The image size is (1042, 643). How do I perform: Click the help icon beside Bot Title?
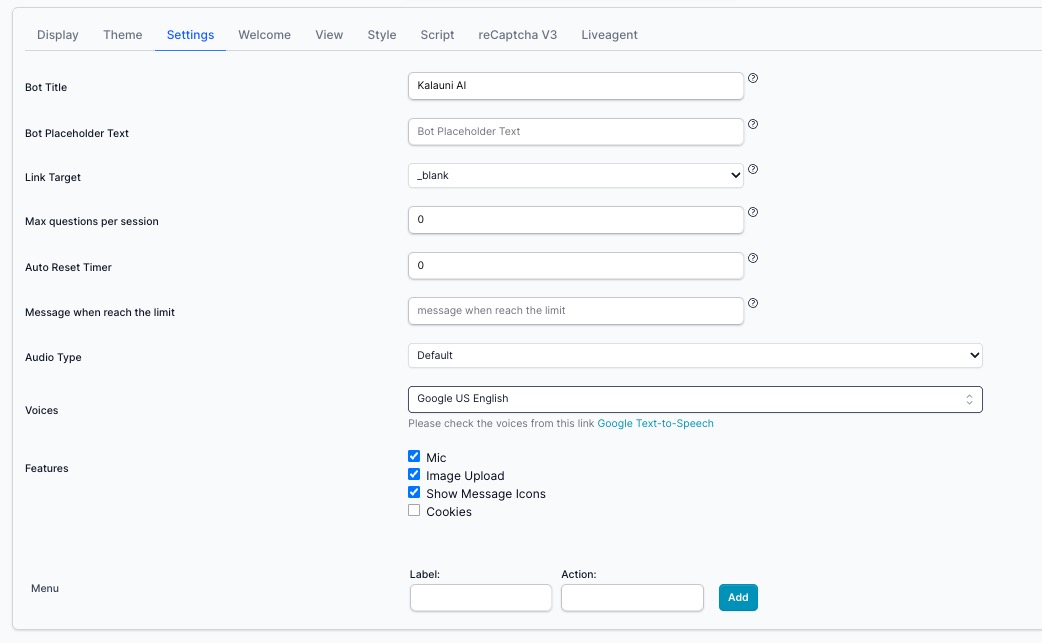click(x=752, y=77)
